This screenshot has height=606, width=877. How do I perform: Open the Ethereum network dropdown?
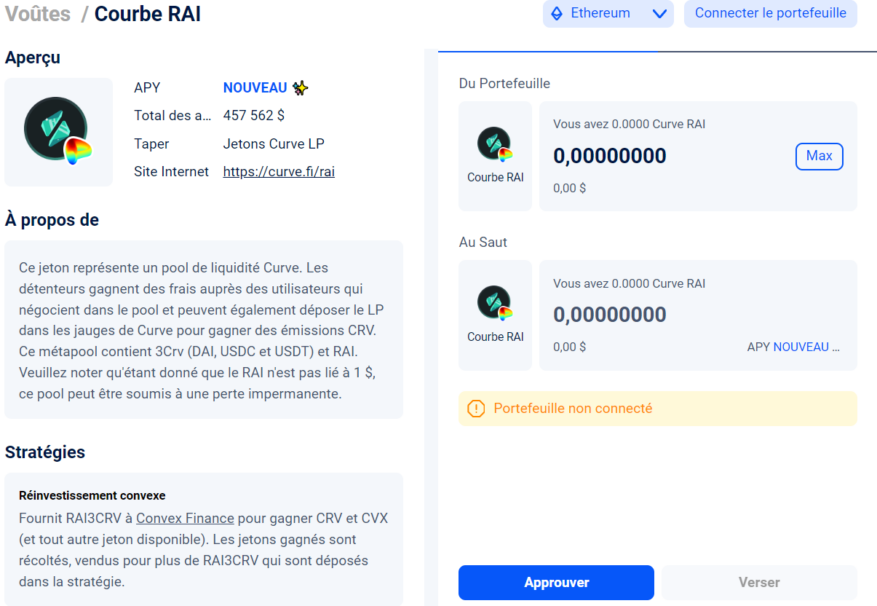(x=658, y=13)
